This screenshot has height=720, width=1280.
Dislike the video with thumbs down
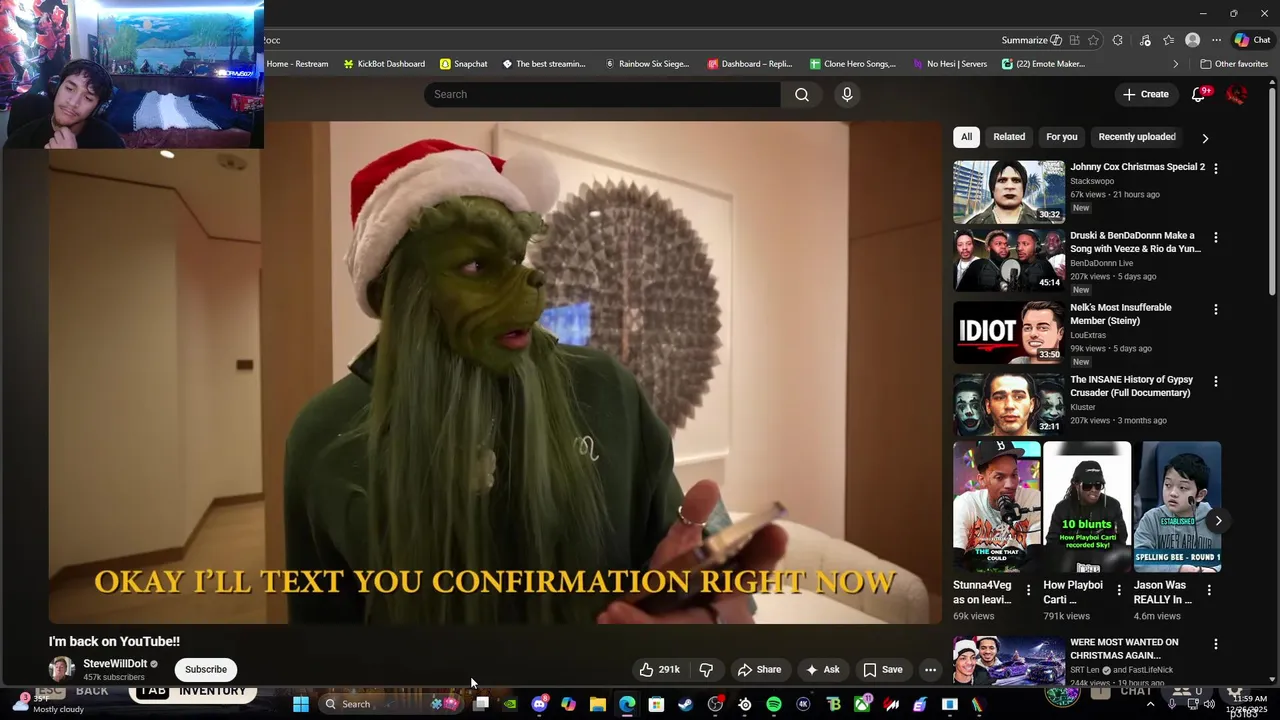pyautogui.click(x=706, y=670)
